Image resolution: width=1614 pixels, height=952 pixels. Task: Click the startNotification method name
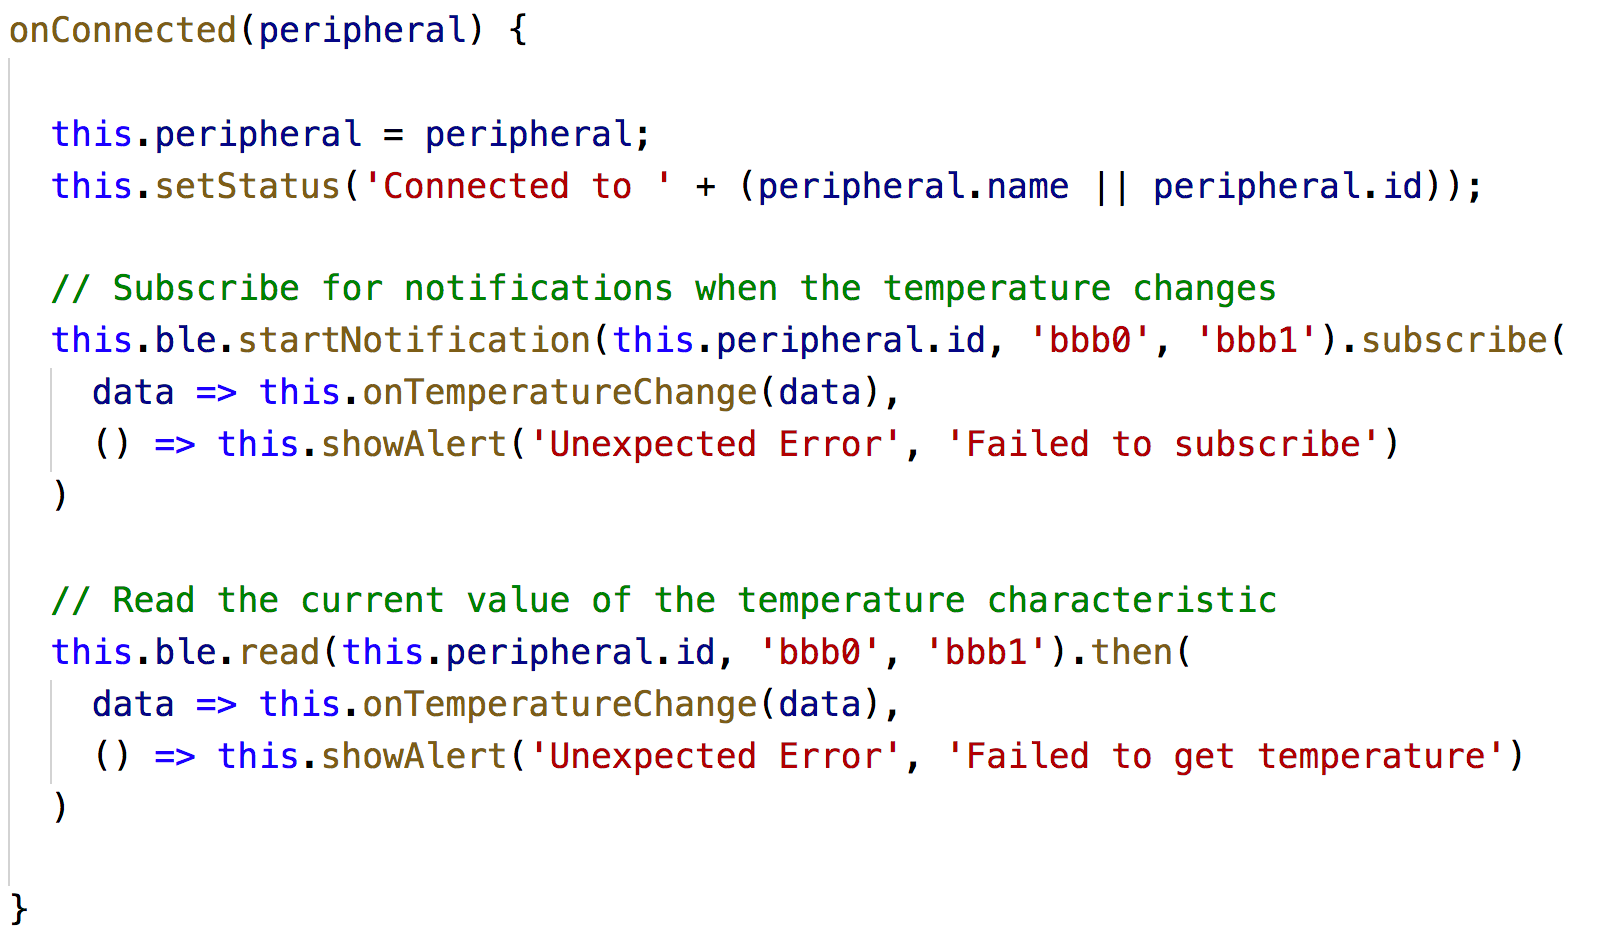(414, 340)
